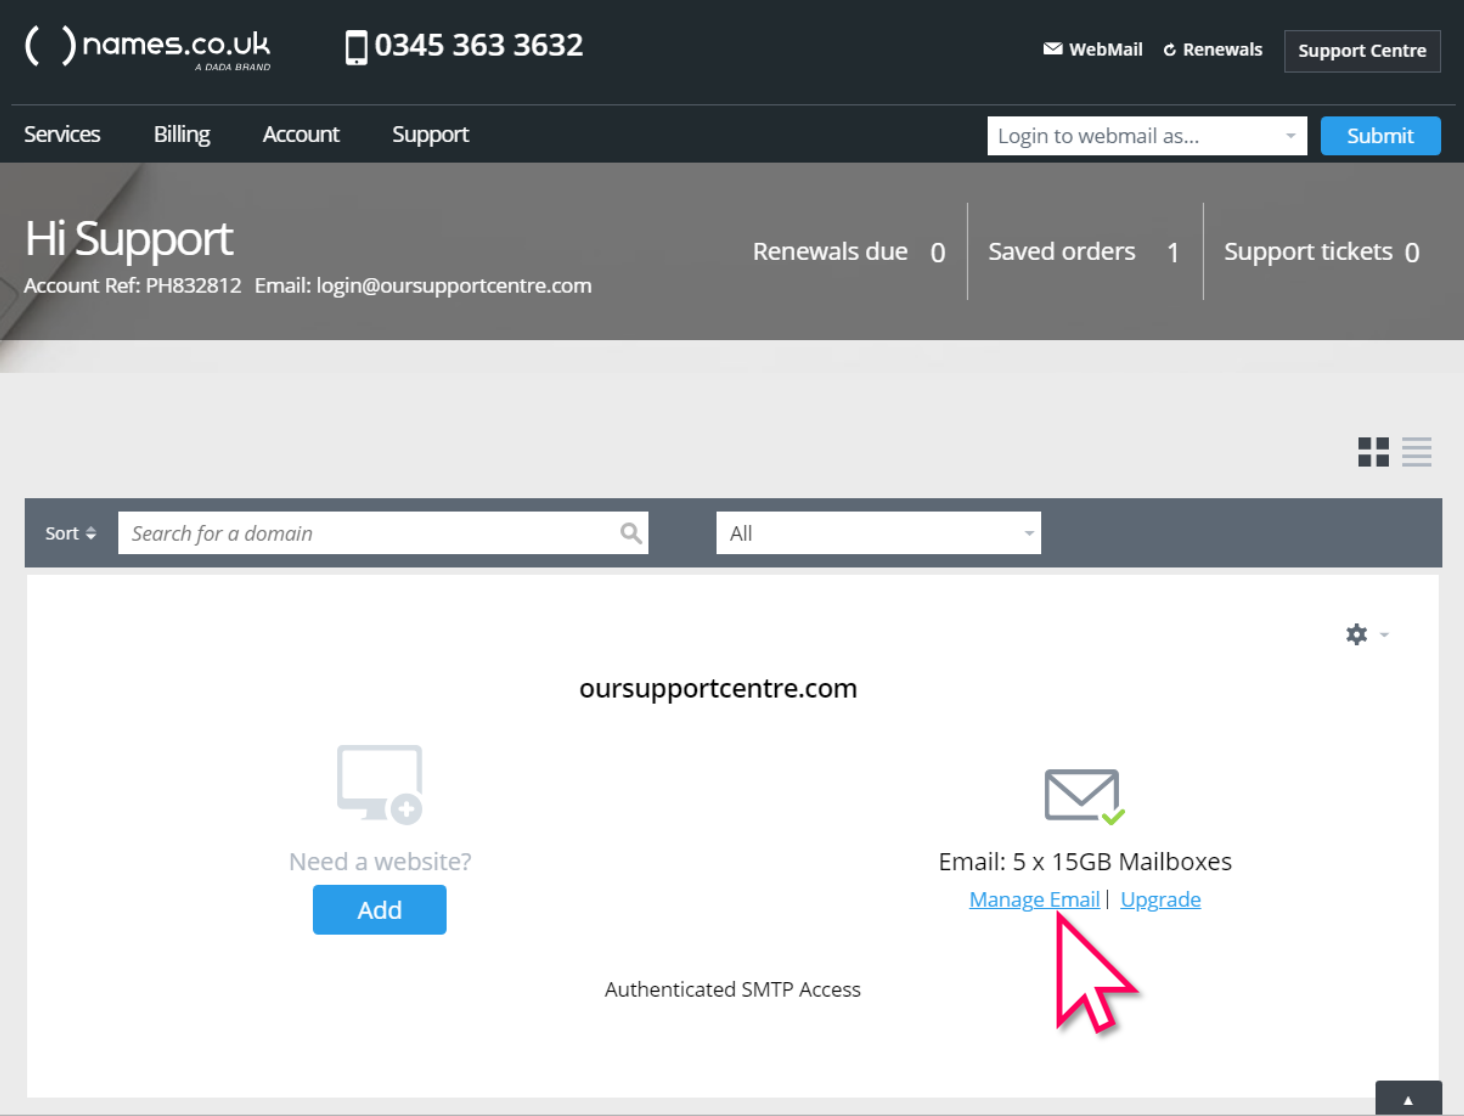Click Support tickets counter
1464x1116 pixels.
point(1321,251)
